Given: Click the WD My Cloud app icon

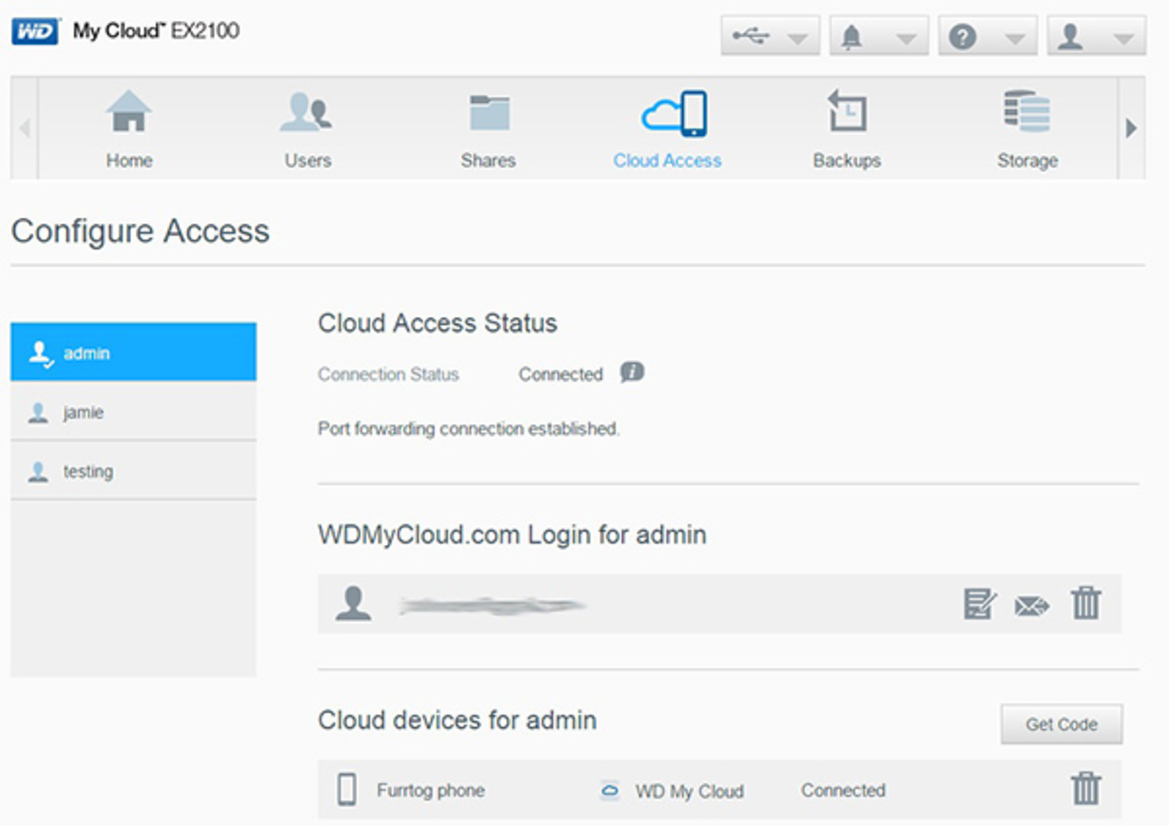Looking at the screenshot, I should (610, 790).
